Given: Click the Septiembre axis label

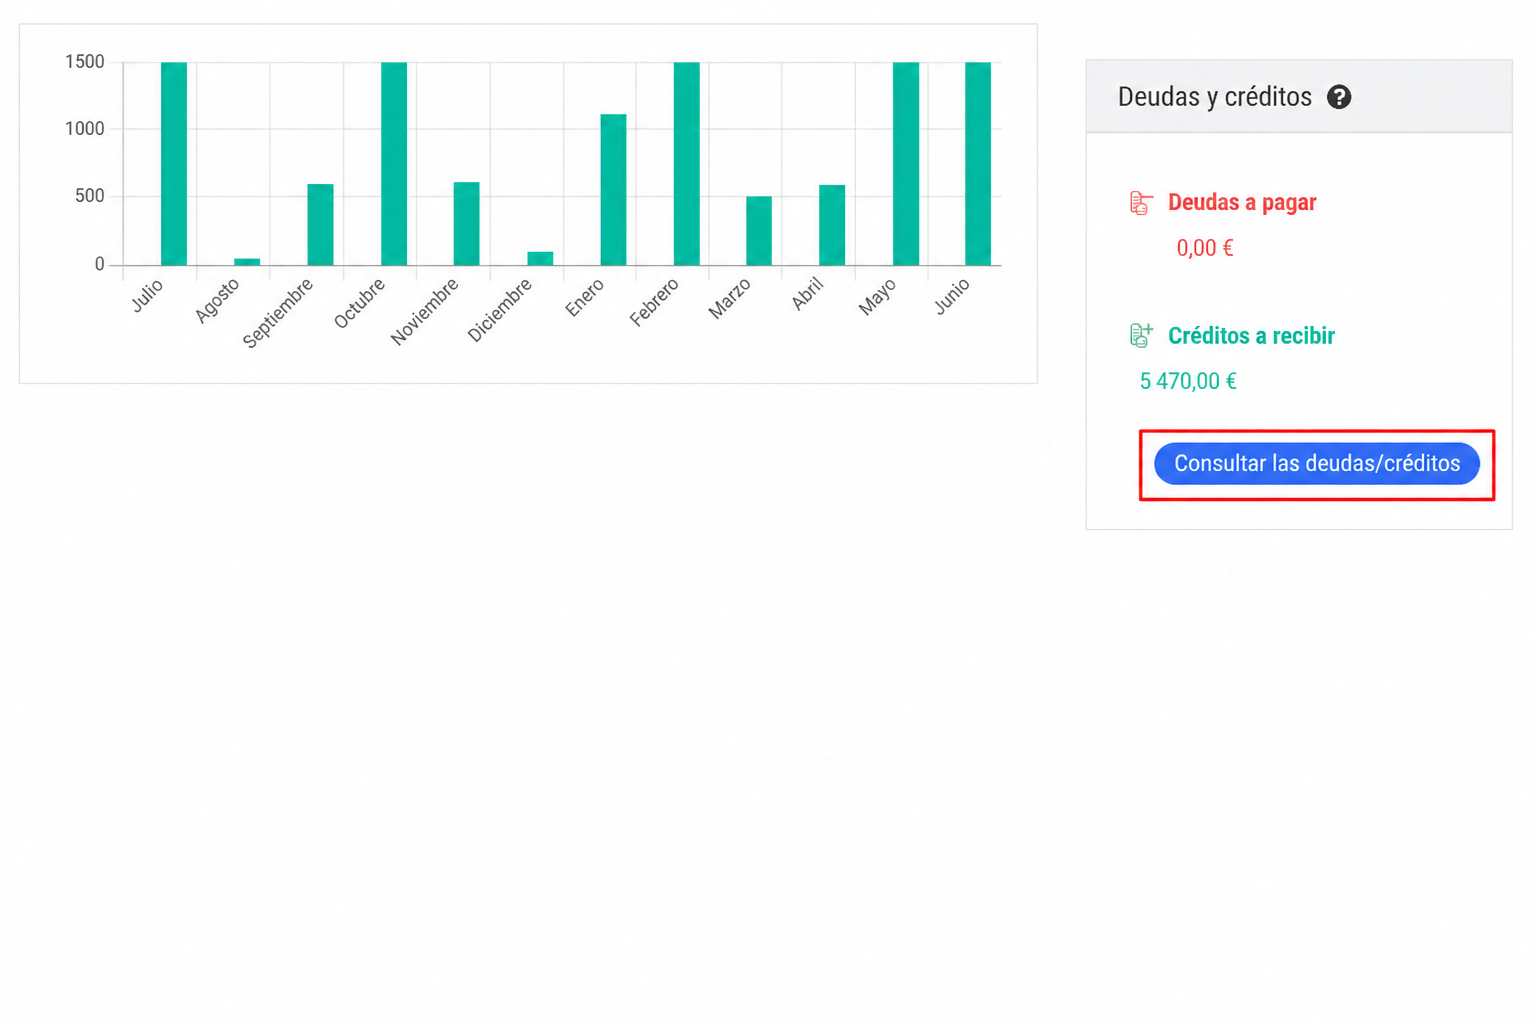Looking at the screenshot, I should tap(278, 313).
